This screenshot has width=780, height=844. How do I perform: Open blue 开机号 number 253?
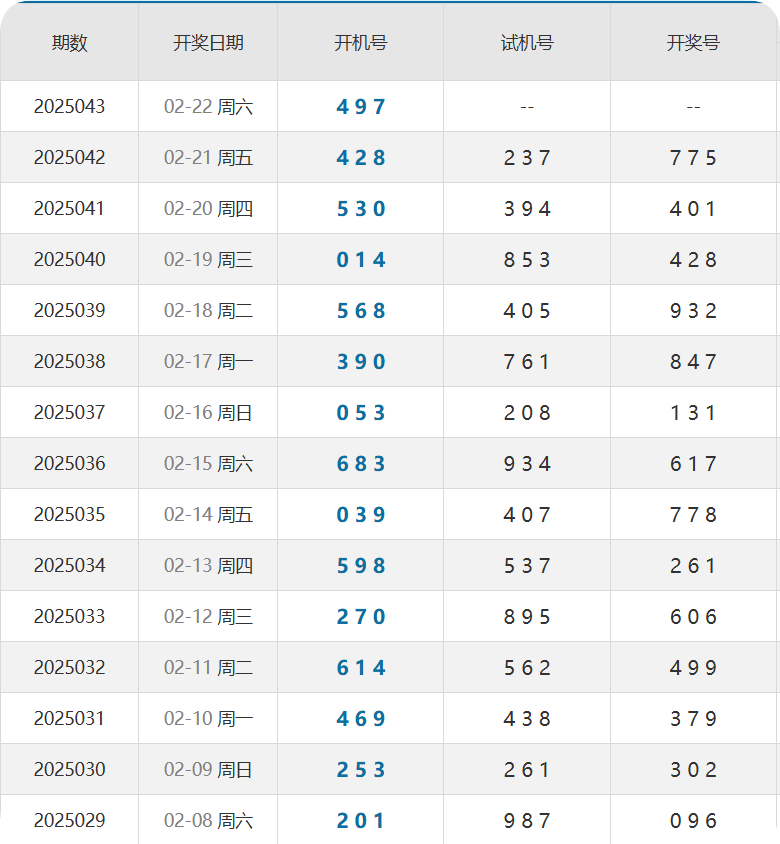361,769
